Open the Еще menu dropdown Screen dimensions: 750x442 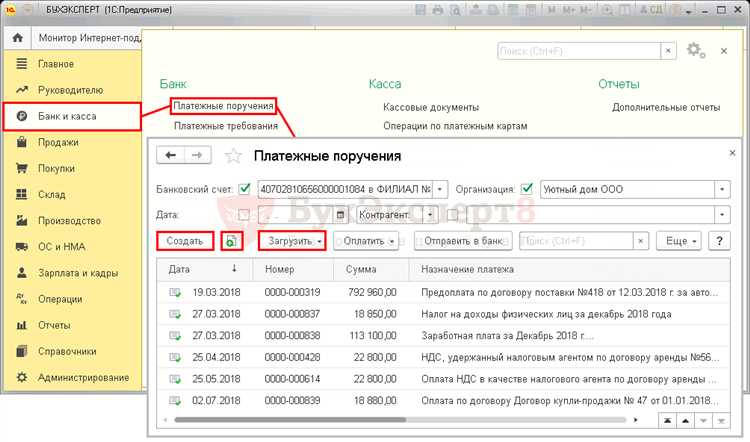(x=679, y=241)
